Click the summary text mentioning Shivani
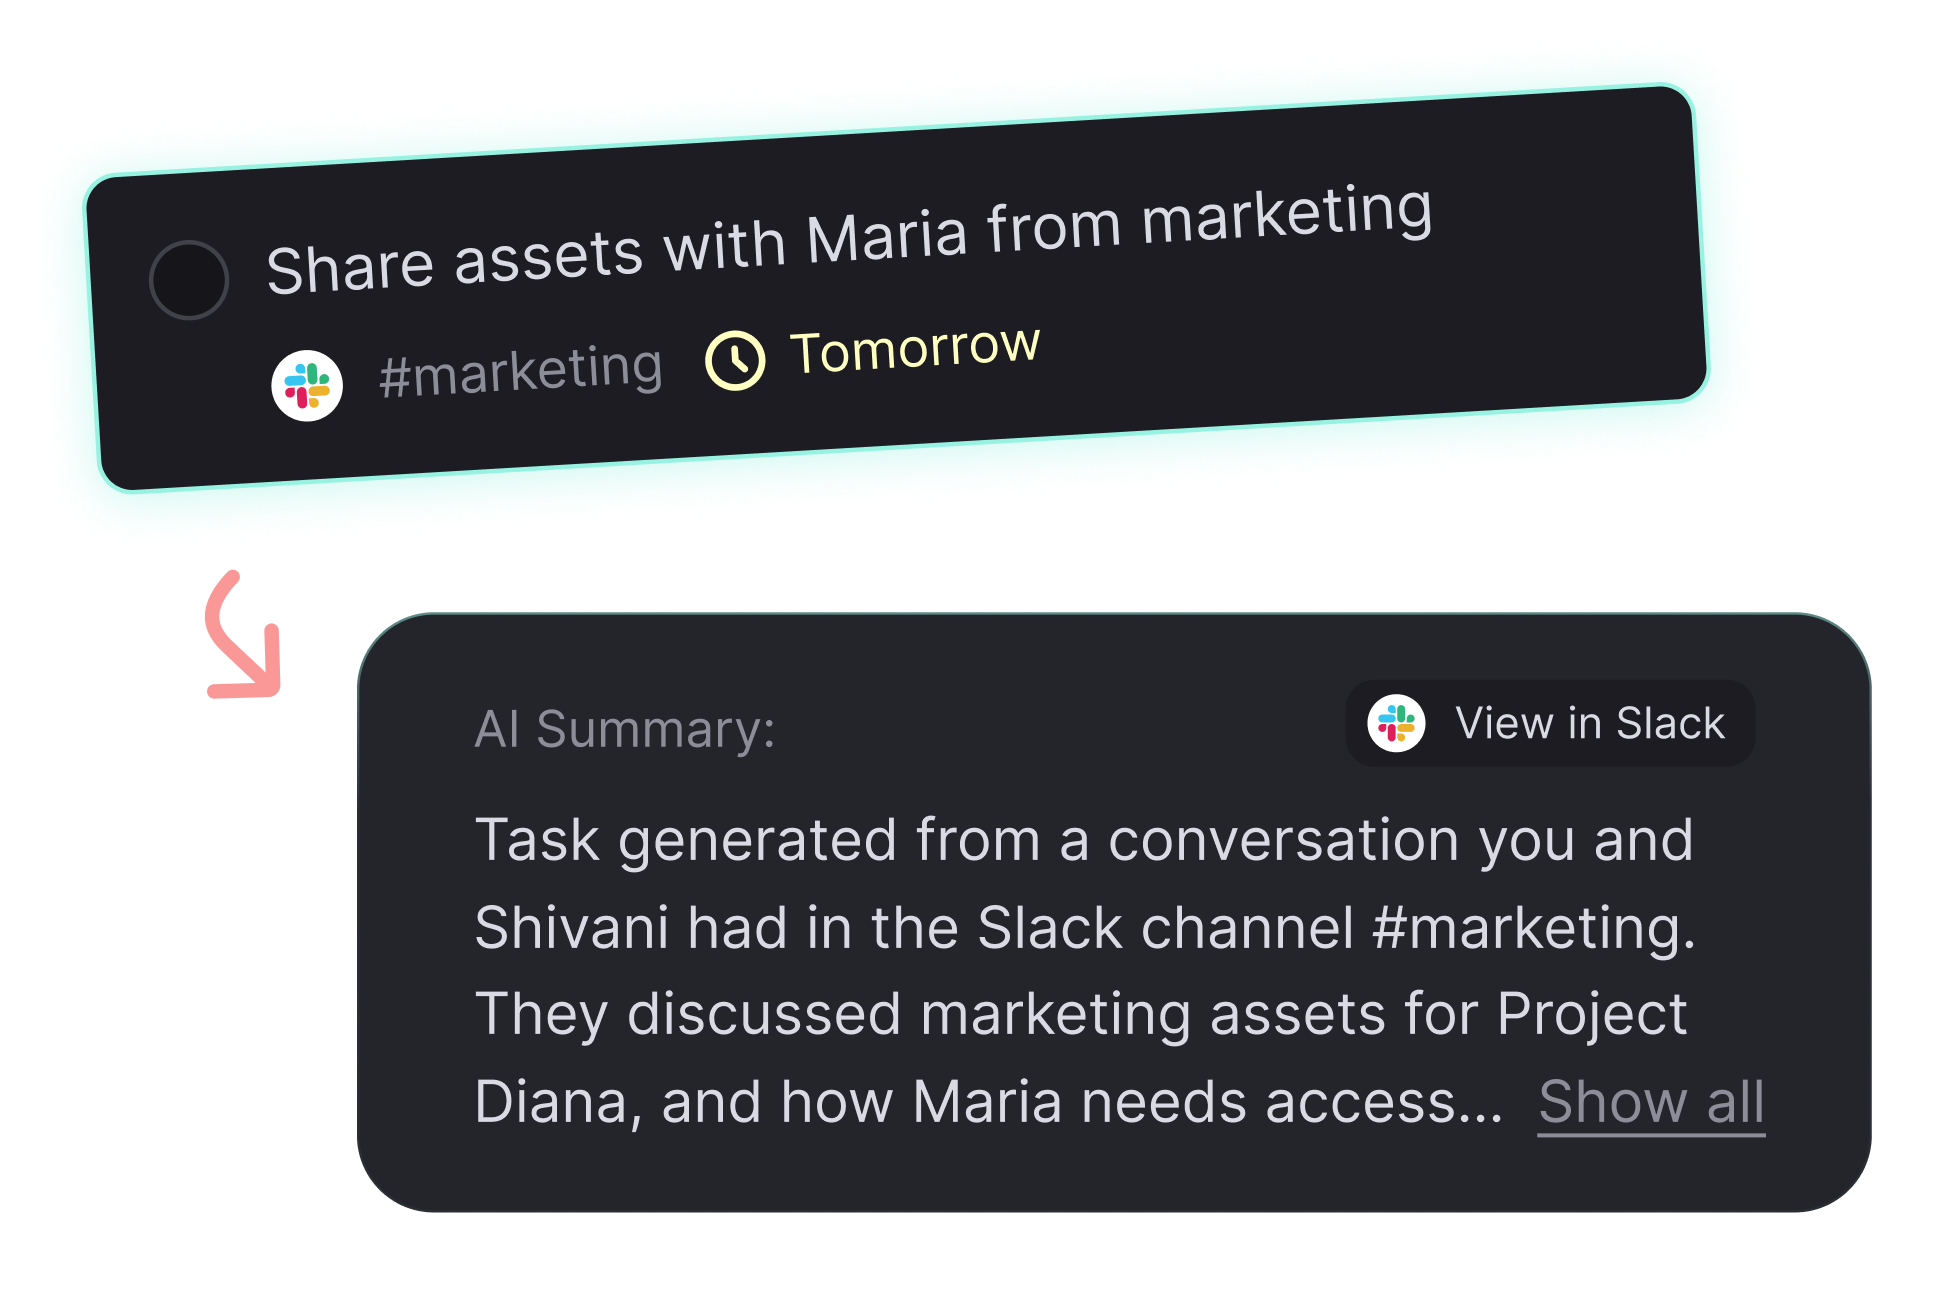1952x1293 pixels. (x=1085, y=927)
